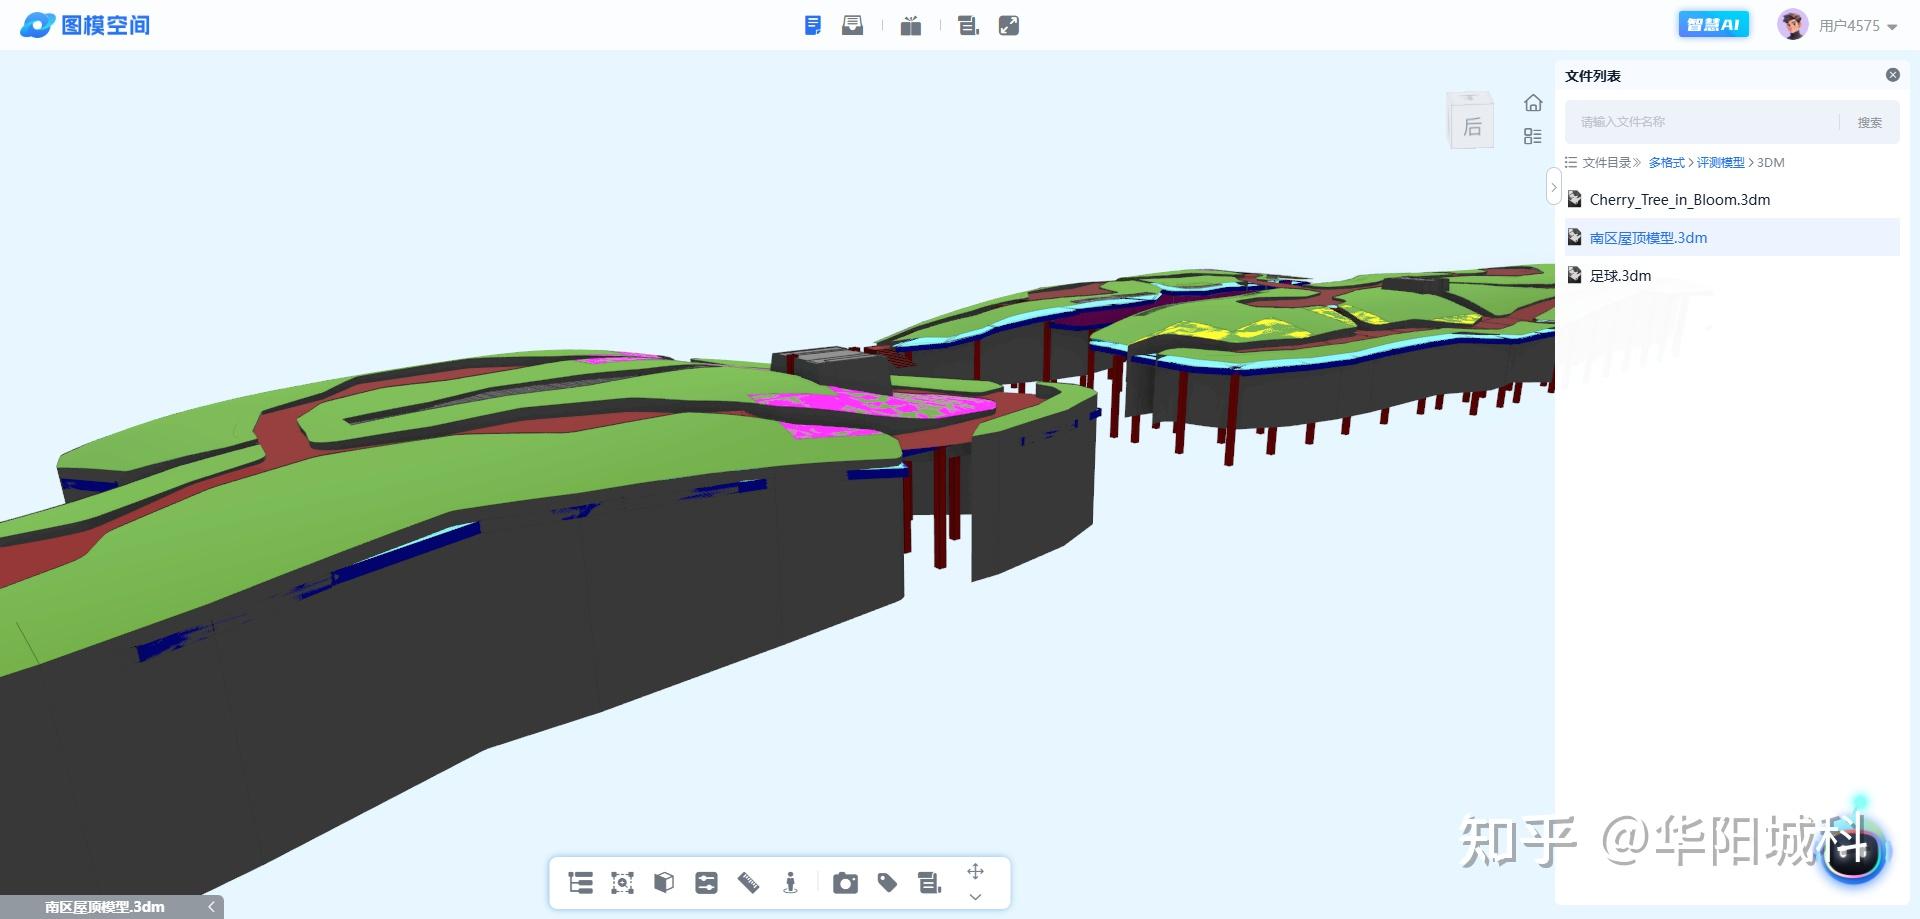Open the 智慧AI assistant button

(1713, 25)
